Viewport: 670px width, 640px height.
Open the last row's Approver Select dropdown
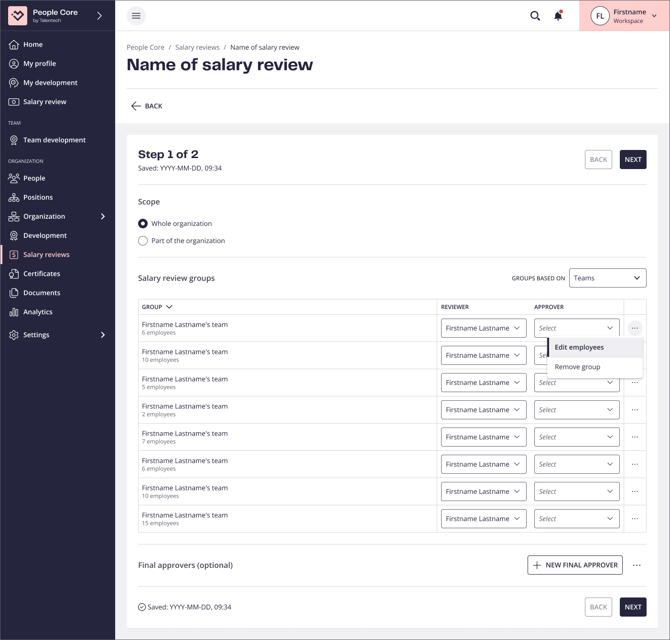pyautogui.click(x=576, y=519)
